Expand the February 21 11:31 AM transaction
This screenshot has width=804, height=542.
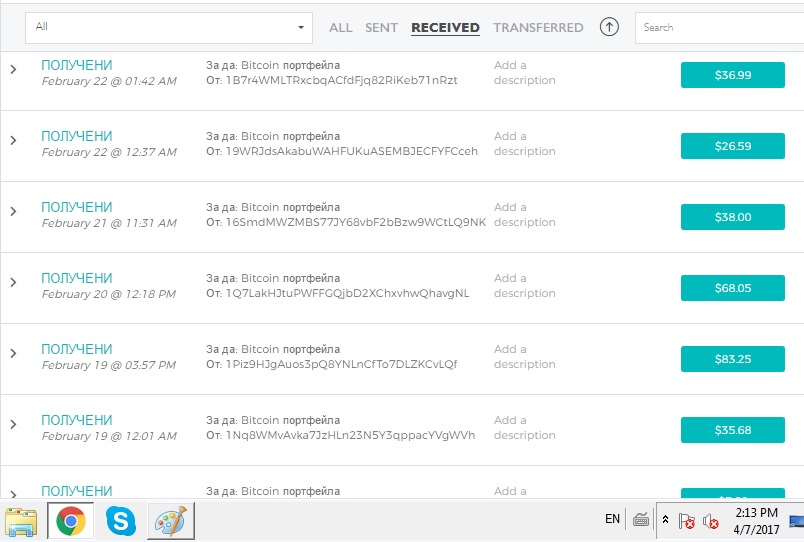click(x=13, y=211)
